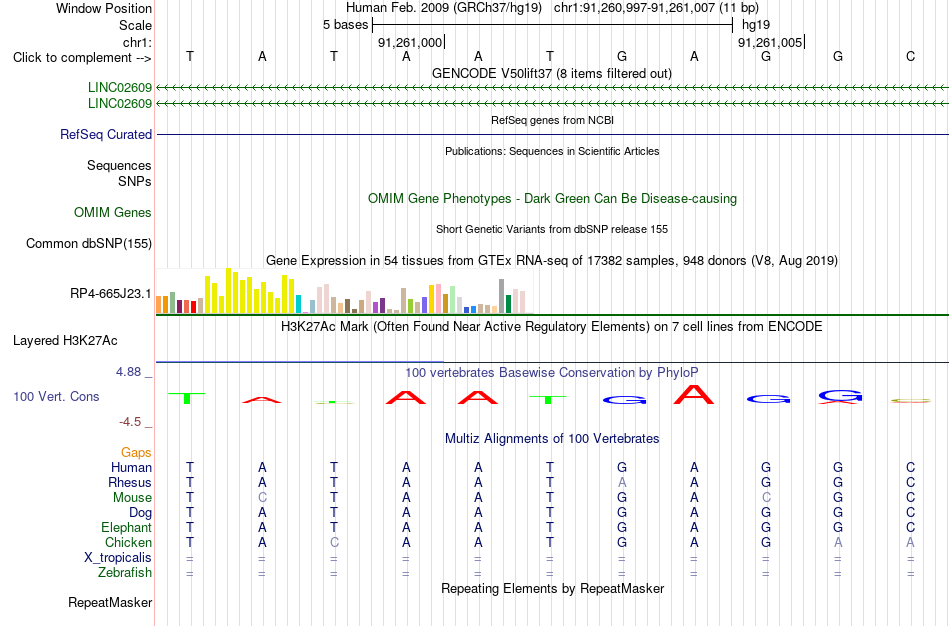Select the Human species row label

[131, 467]
